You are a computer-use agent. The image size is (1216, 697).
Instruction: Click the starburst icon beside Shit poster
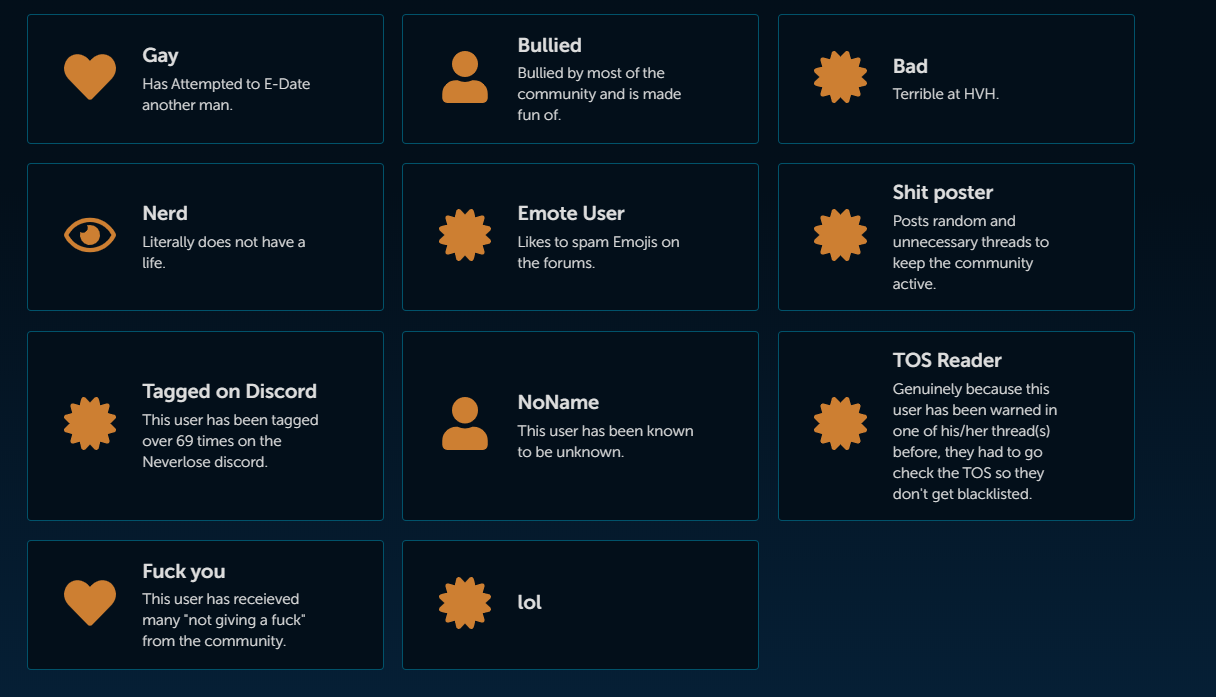[840, 235]
